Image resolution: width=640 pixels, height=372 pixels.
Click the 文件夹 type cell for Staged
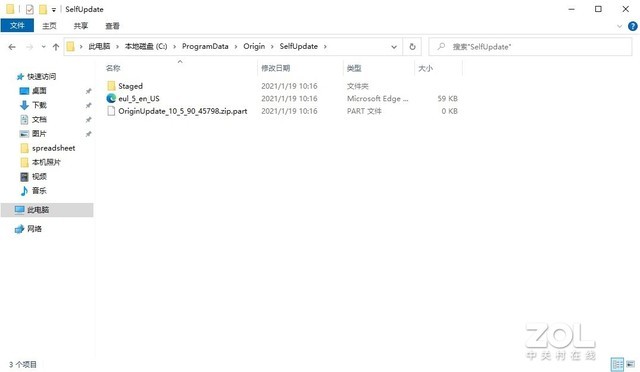click(358, 86)
